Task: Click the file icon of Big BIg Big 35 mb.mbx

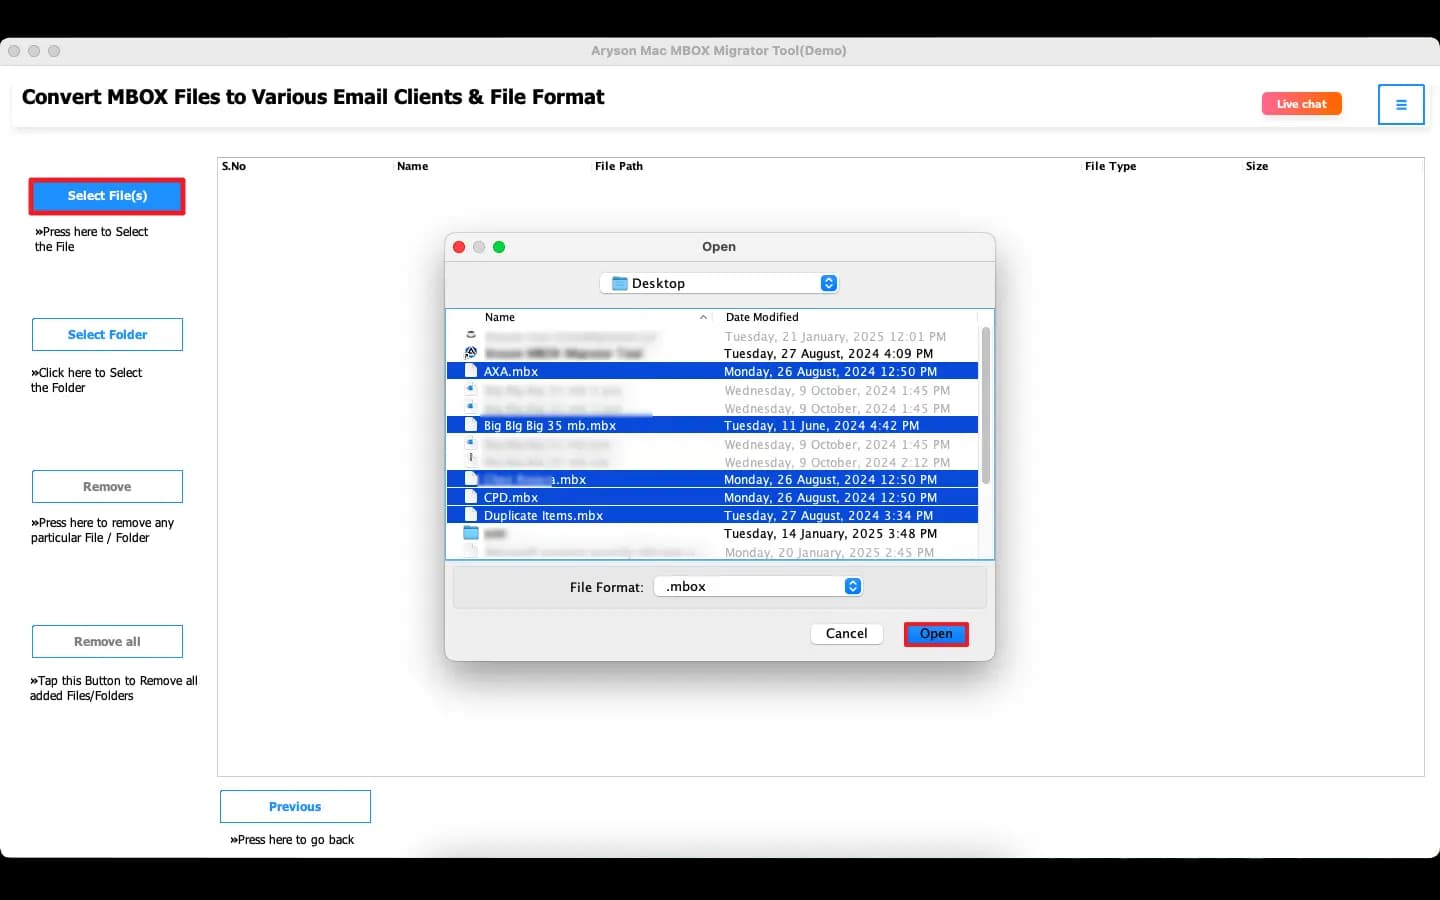Action: coord(471,425)
